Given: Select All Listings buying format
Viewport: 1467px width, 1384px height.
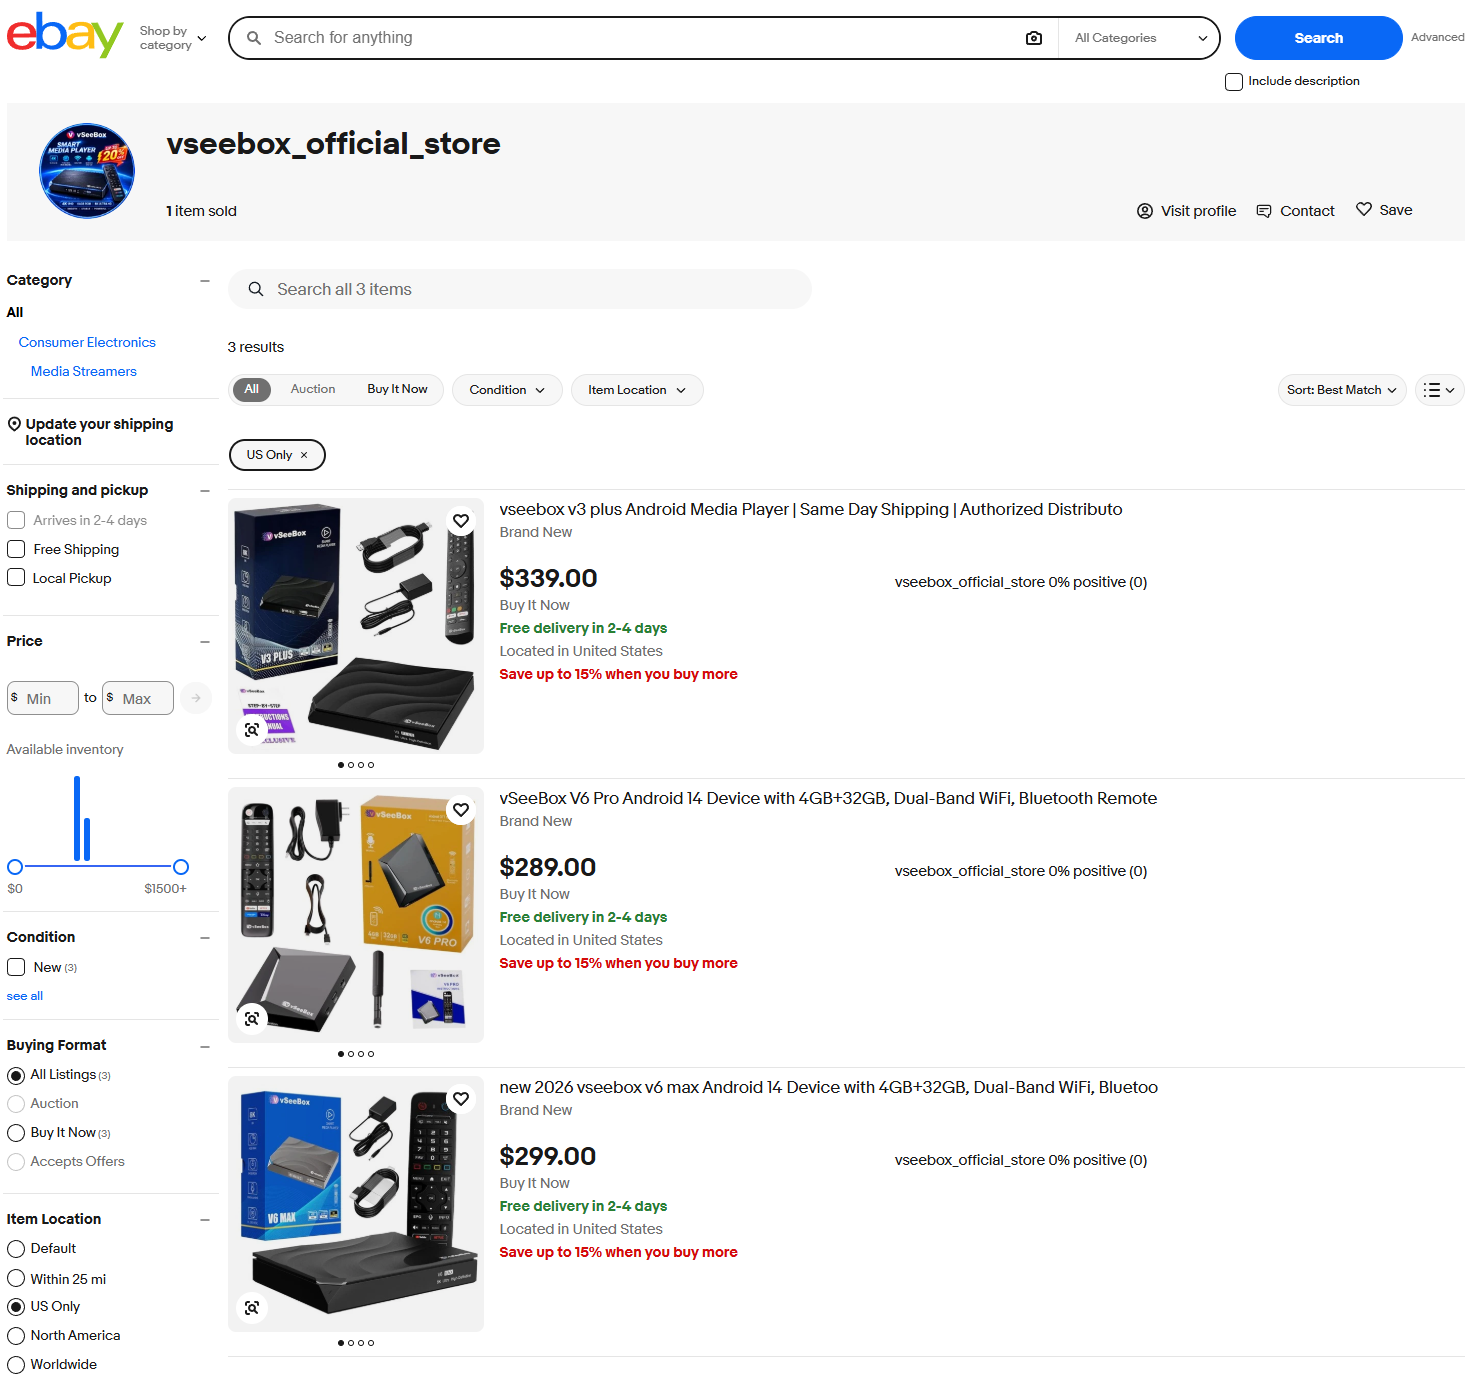Looking at the screenshot, I should click(16, 1076).
